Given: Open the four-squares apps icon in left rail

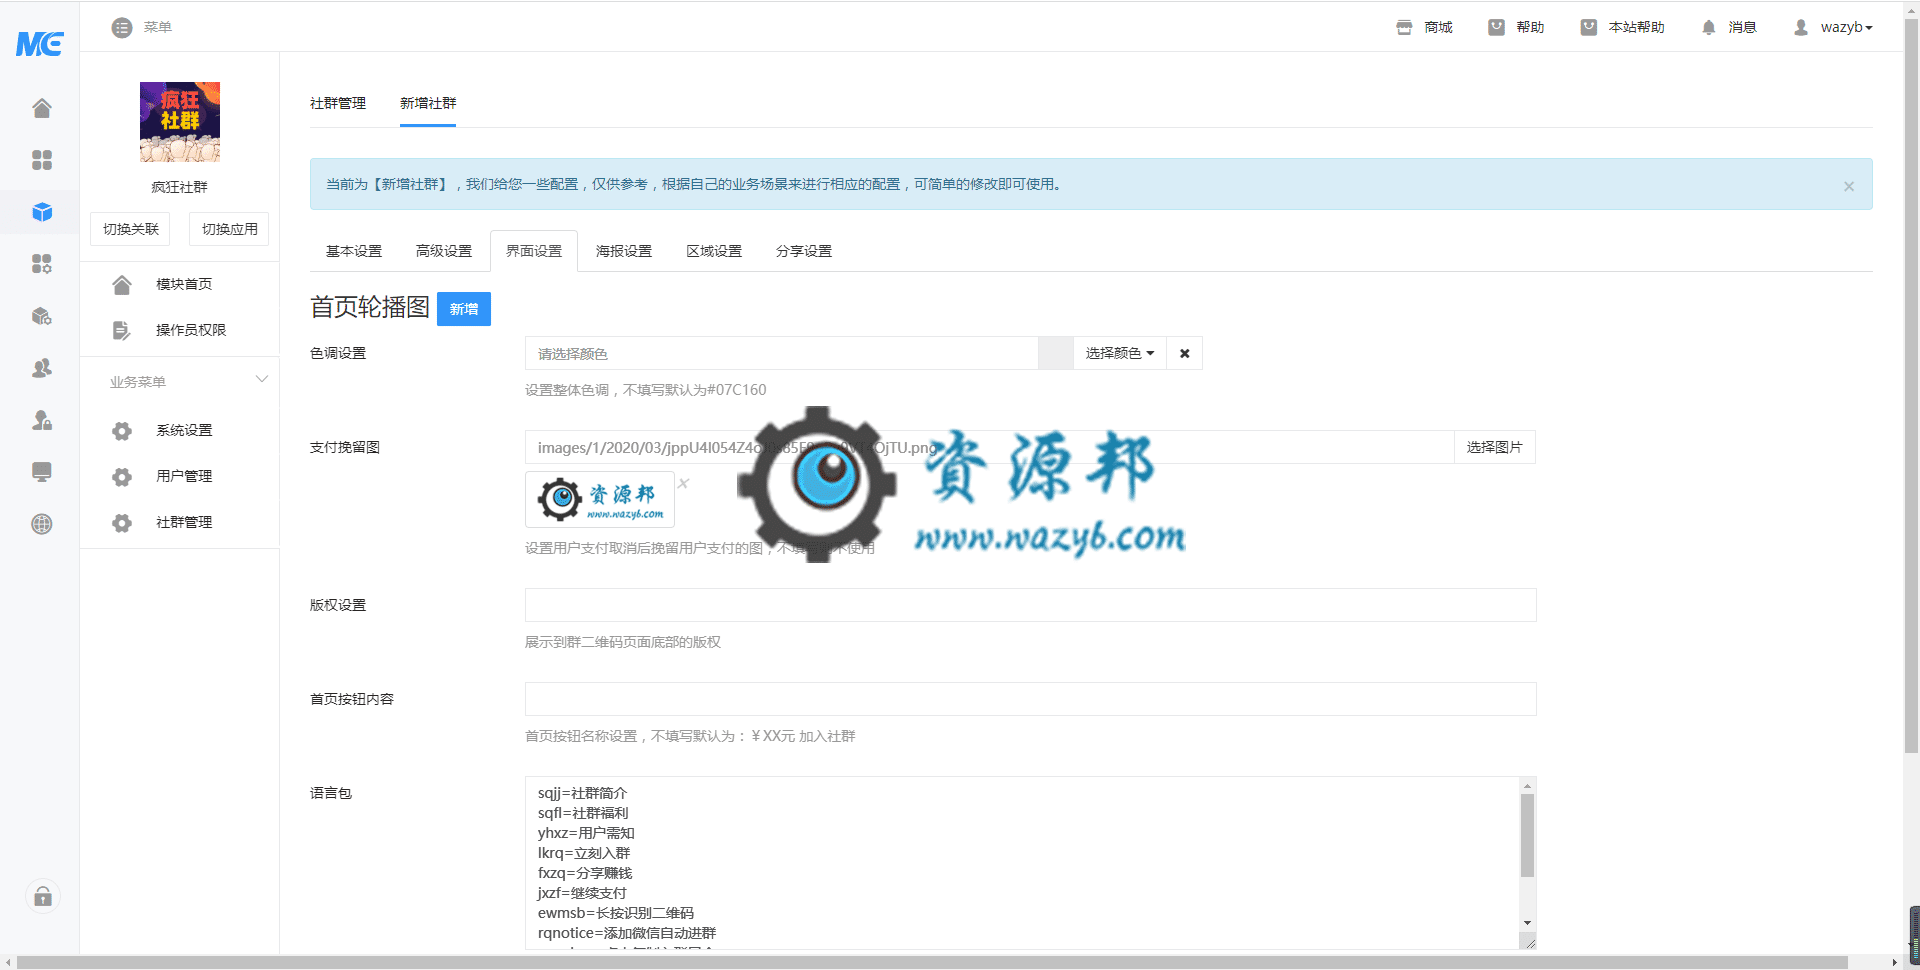Looking at the screenshot, I should click(x=41, y=160).
